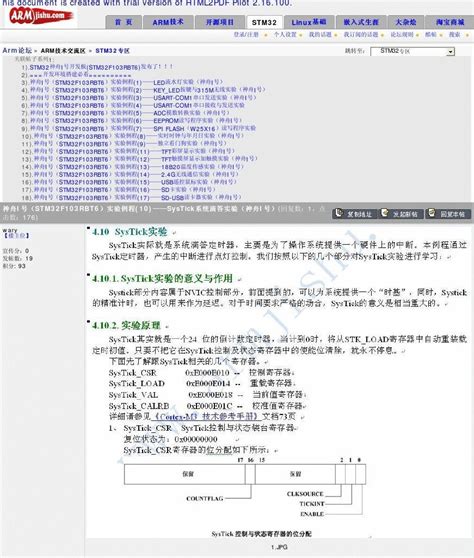Screen dimensions: 474x558
Task: Open the Cortex-M3 技术参考手册 link
Action: coord(207,416)
